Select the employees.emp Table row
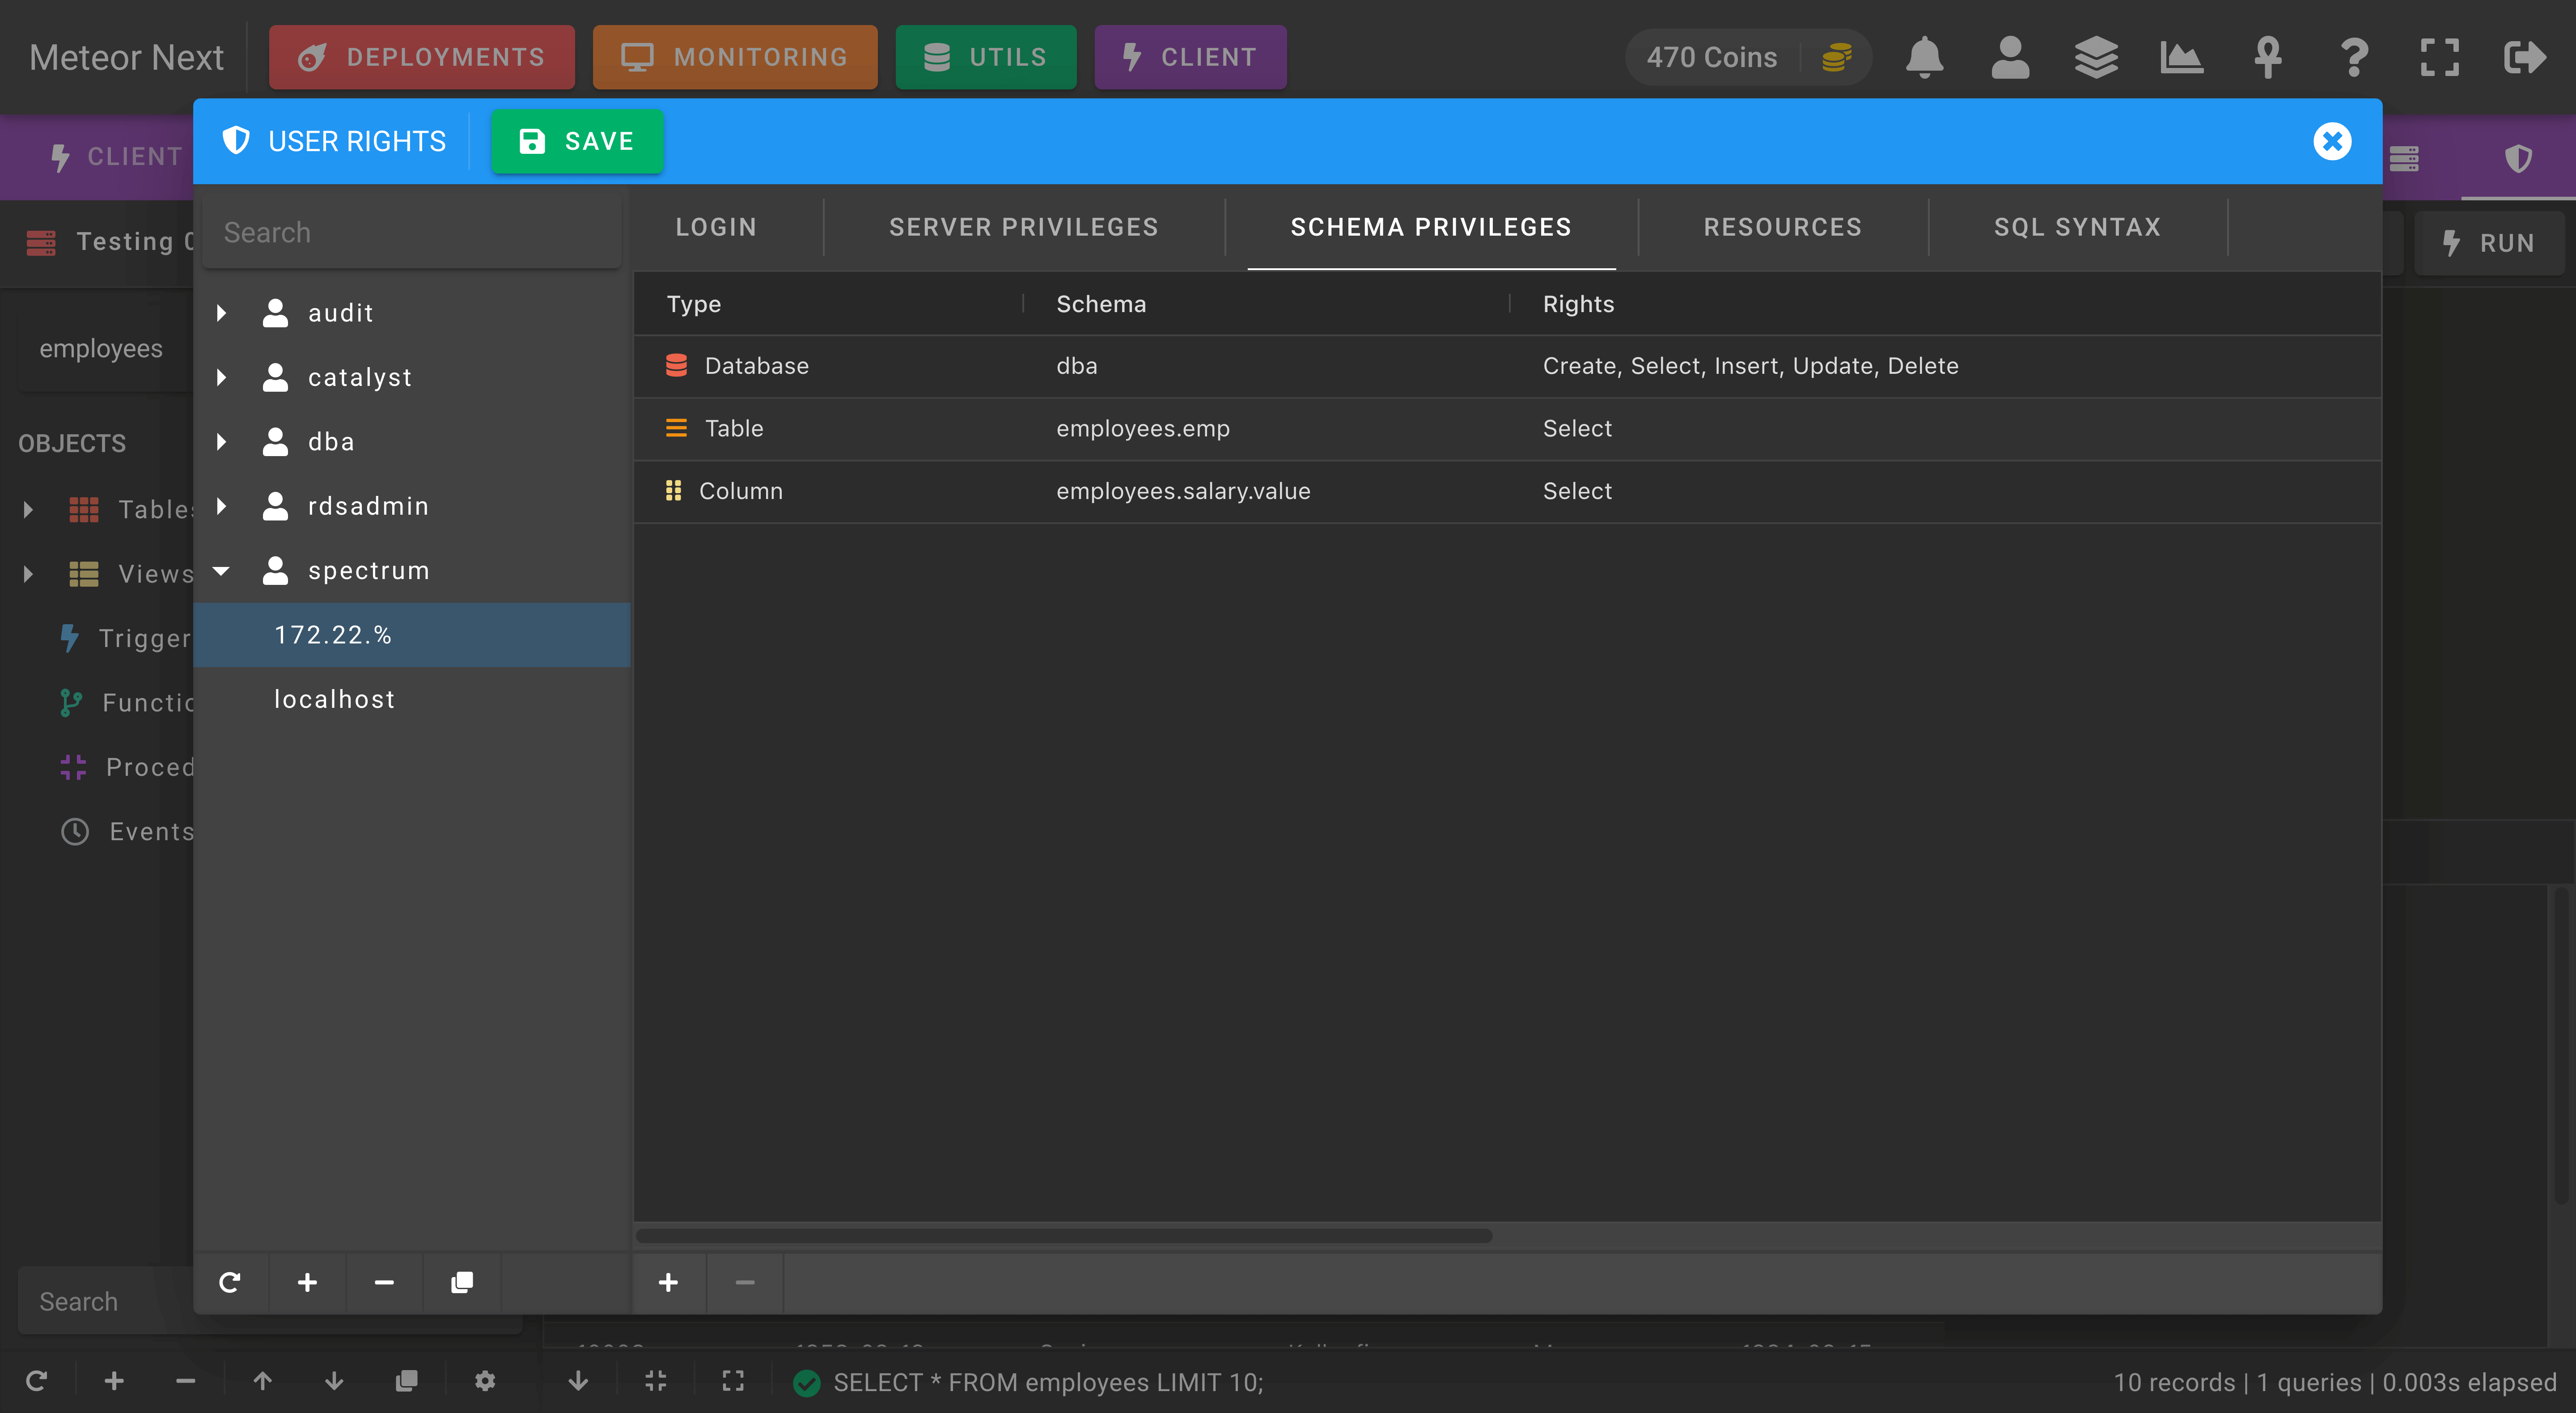 point(1507,428)
